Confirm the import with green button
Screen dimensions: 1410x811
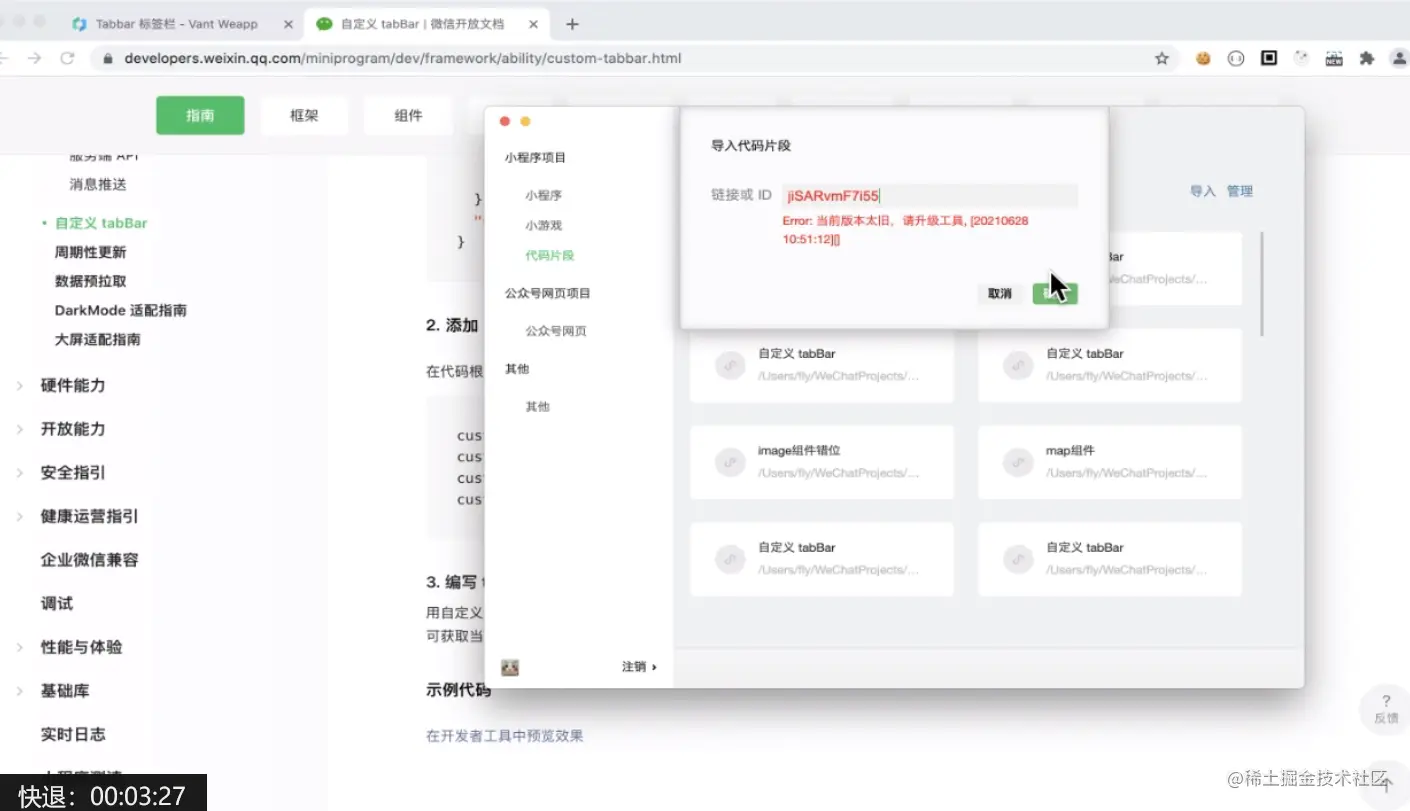click(1055, 293)
